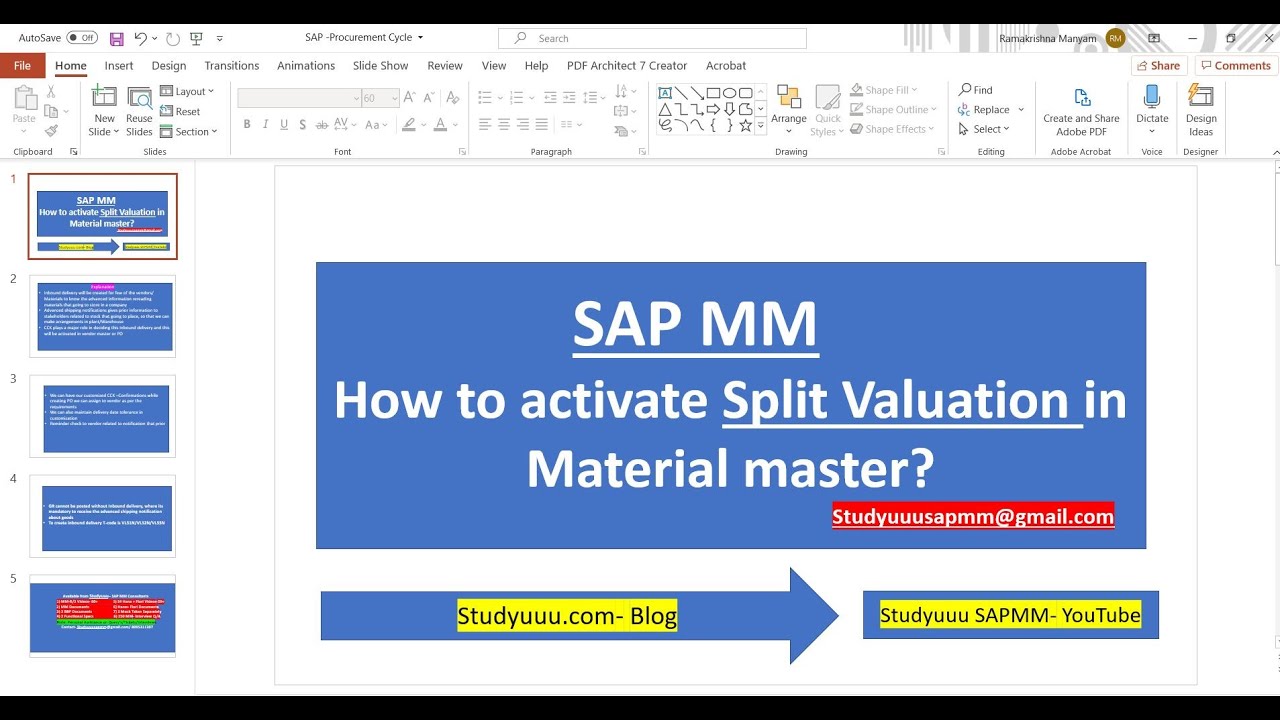This screenshot has height=720, width=1280.
Task: Expand the slide Layout dropdown
Action: (x=188, y=91)
